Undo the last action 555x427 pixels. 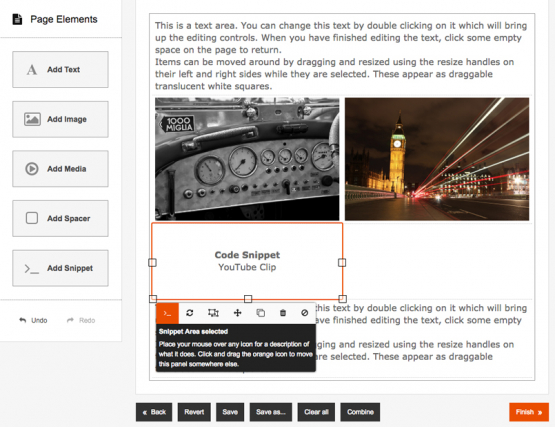click(33, 320)
